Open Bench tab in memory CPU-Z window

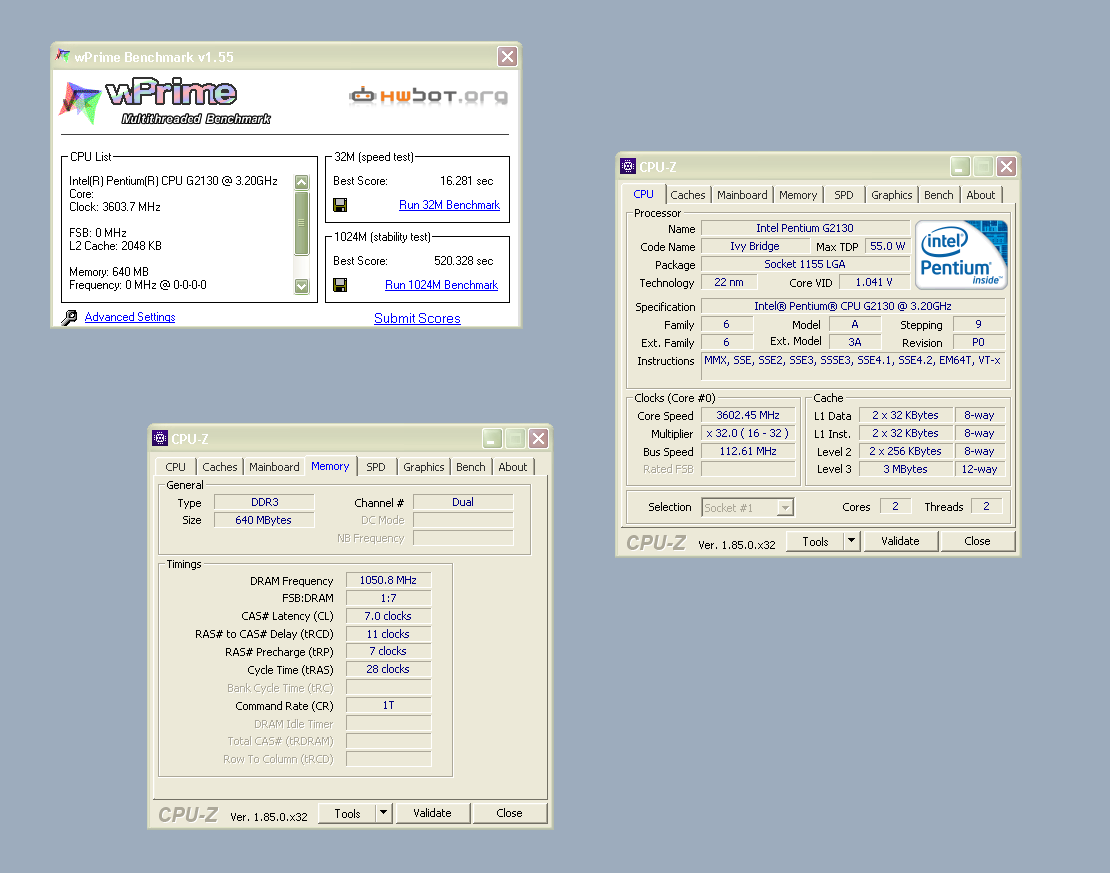tap(471, 467)
